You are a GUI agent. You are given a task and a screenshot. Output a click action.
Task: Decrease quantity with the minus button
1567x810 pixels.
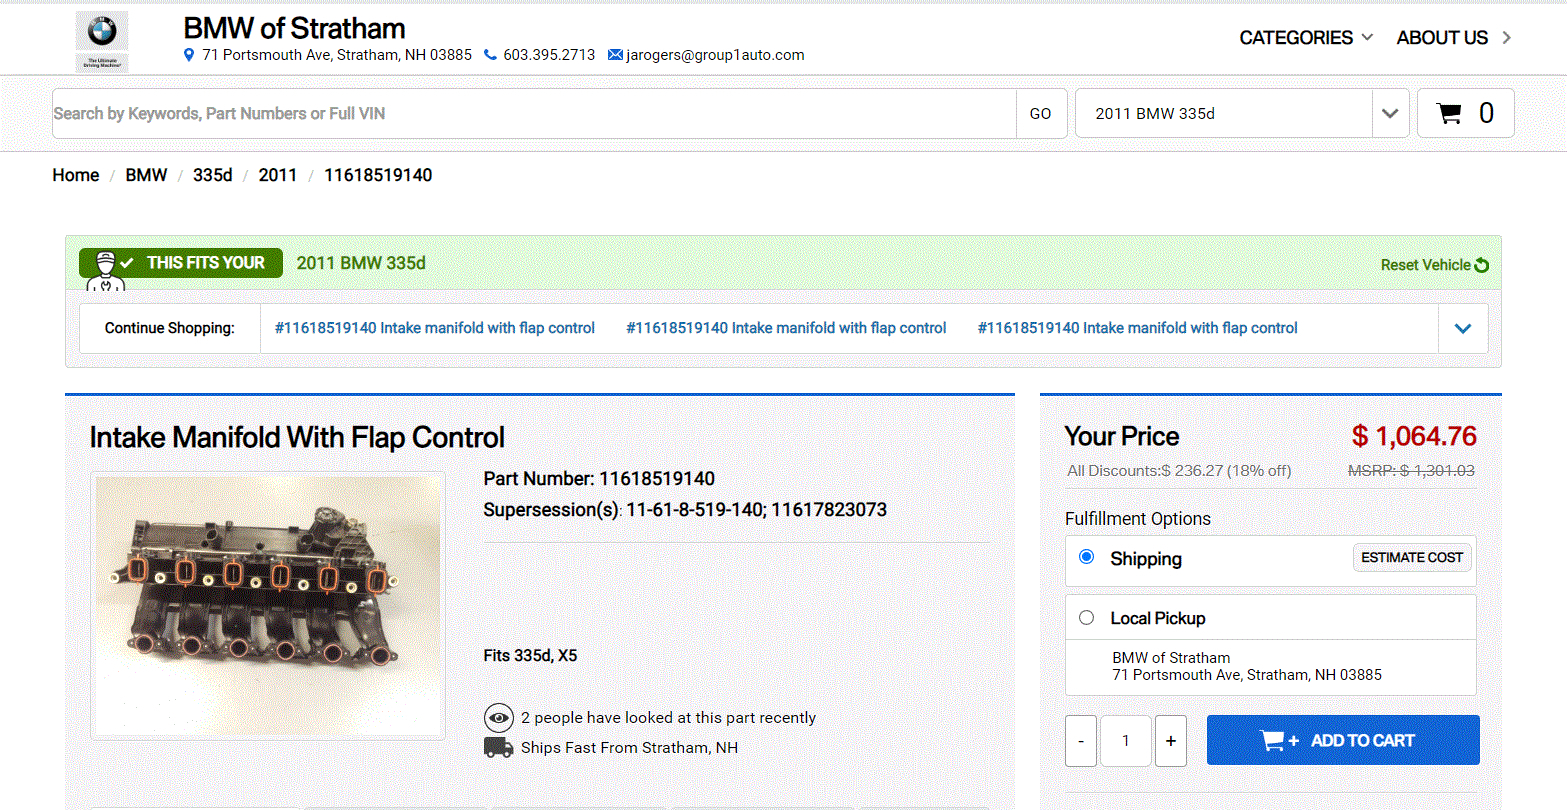click(1081, 741)
